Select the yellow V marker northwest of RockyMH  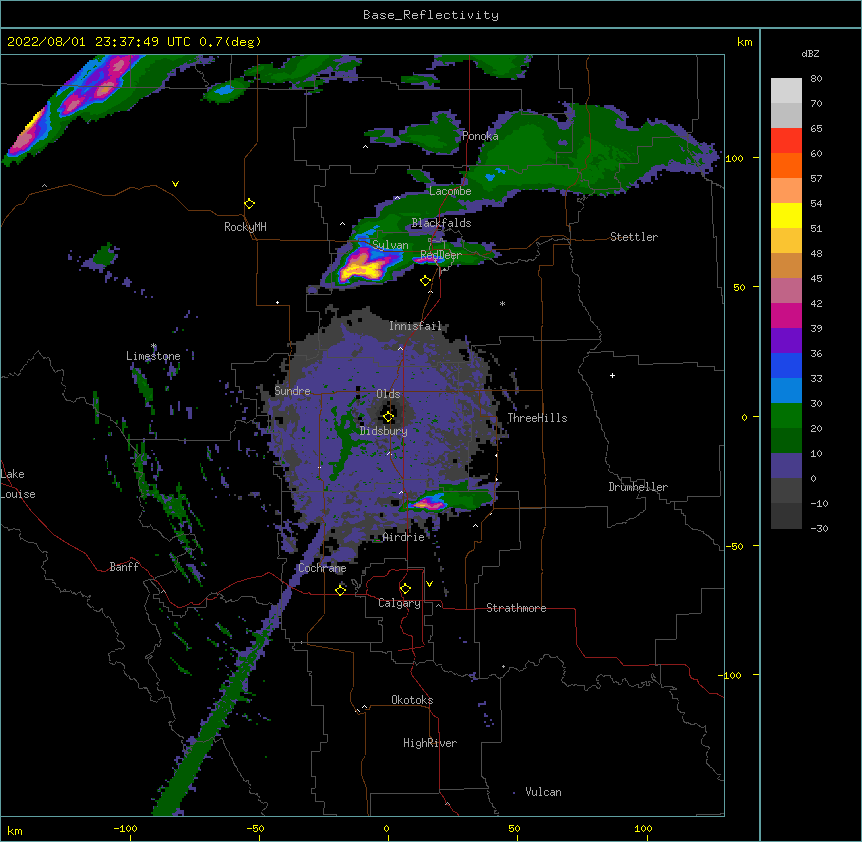click(175, 184)
